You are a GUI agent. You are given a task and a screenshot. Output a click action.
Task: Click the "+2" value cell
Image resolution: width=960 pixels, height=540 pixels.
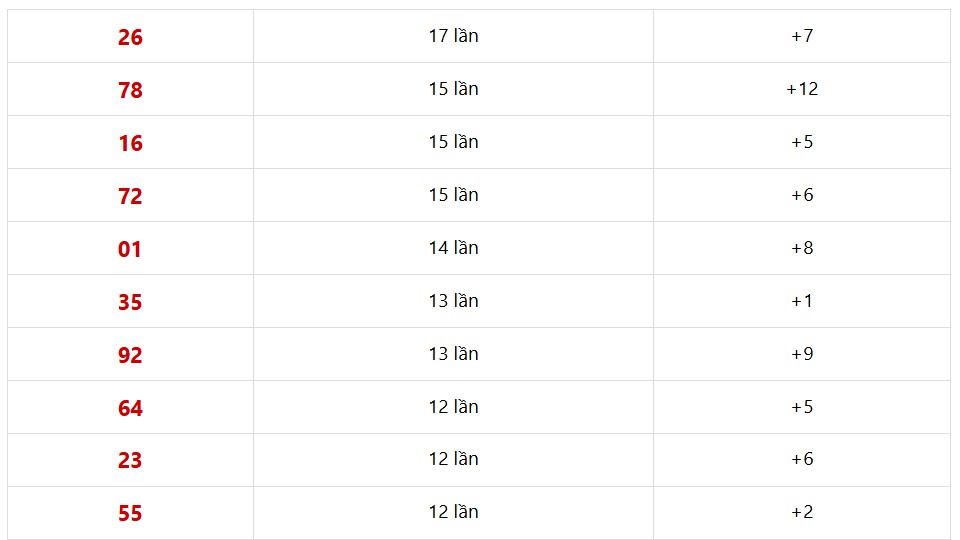(x=802, y=512)
